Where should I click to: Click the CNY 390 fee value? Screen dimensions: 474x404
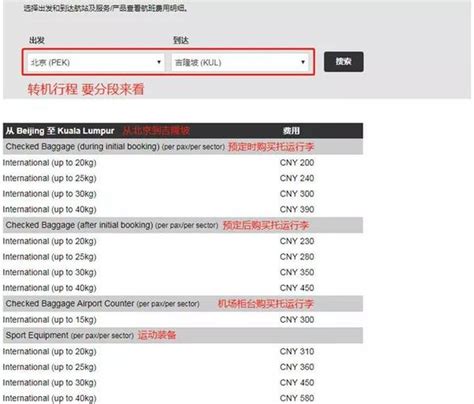pos(297,209)
